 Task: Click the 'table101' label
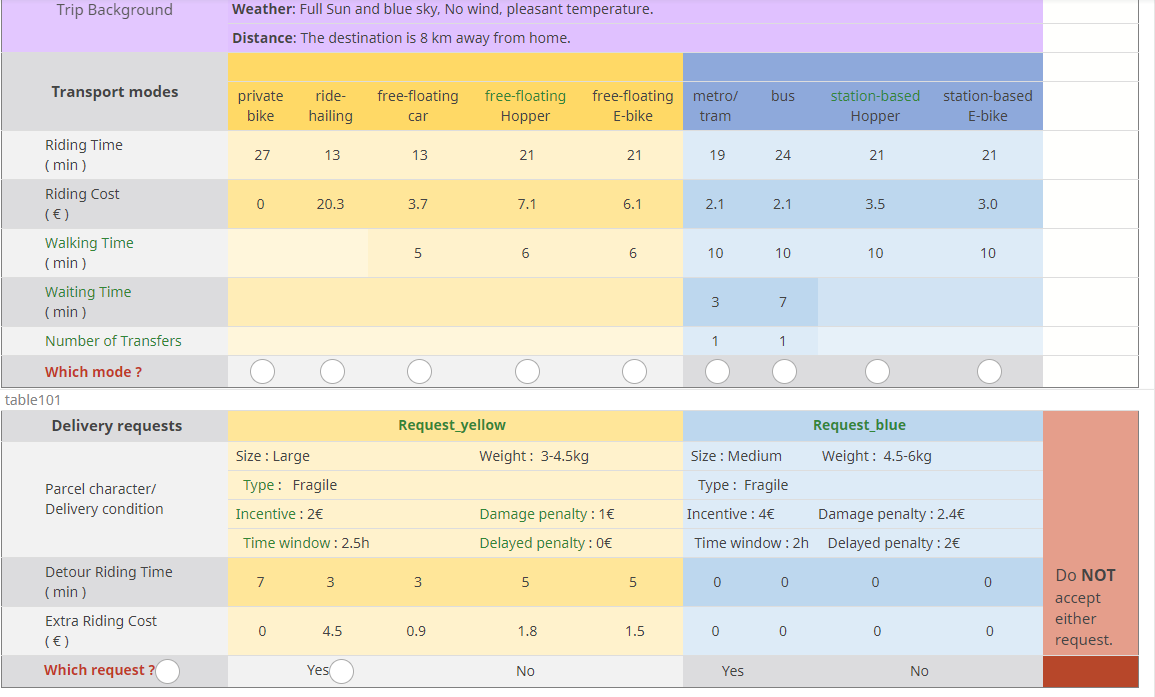coord(33,400)
